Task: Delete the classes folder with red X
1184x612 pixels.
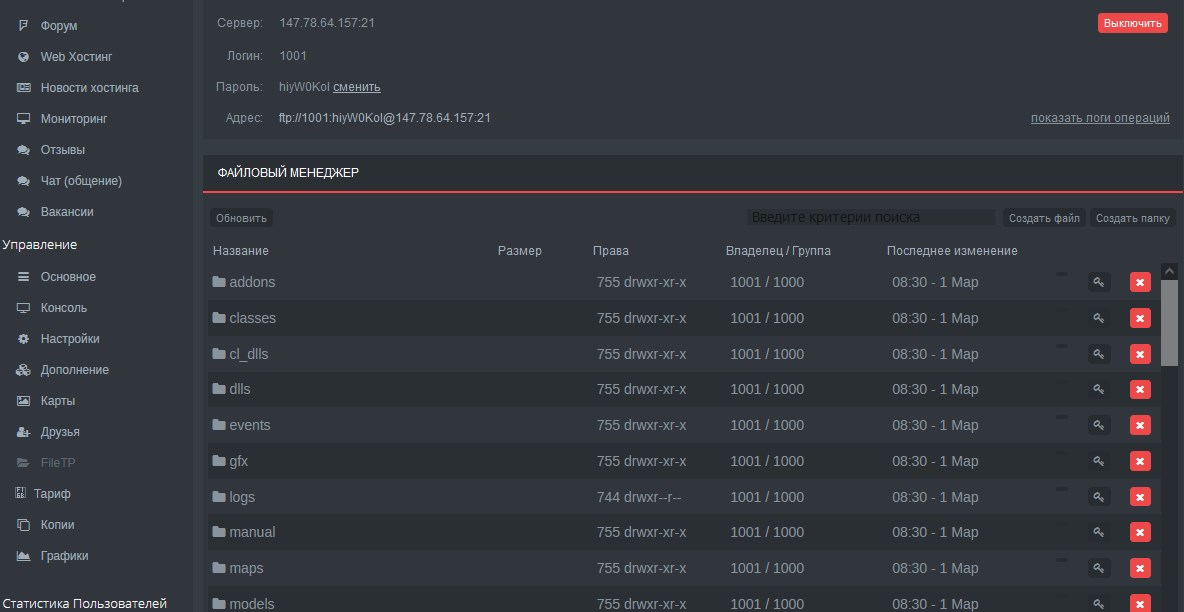Action: click(x=1140, y=319)
